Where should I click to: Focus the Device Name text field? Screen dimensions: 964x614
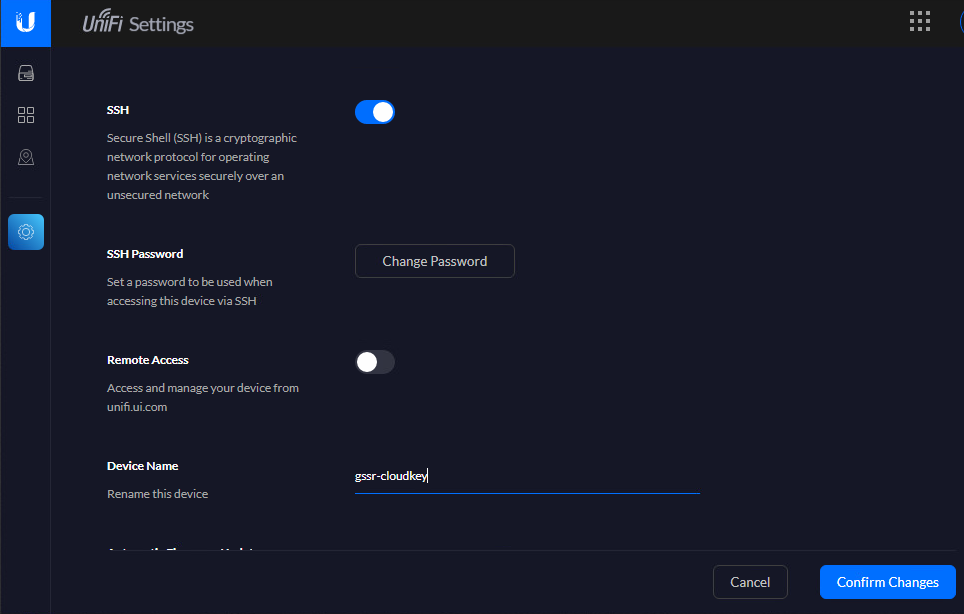coord(527,477)
